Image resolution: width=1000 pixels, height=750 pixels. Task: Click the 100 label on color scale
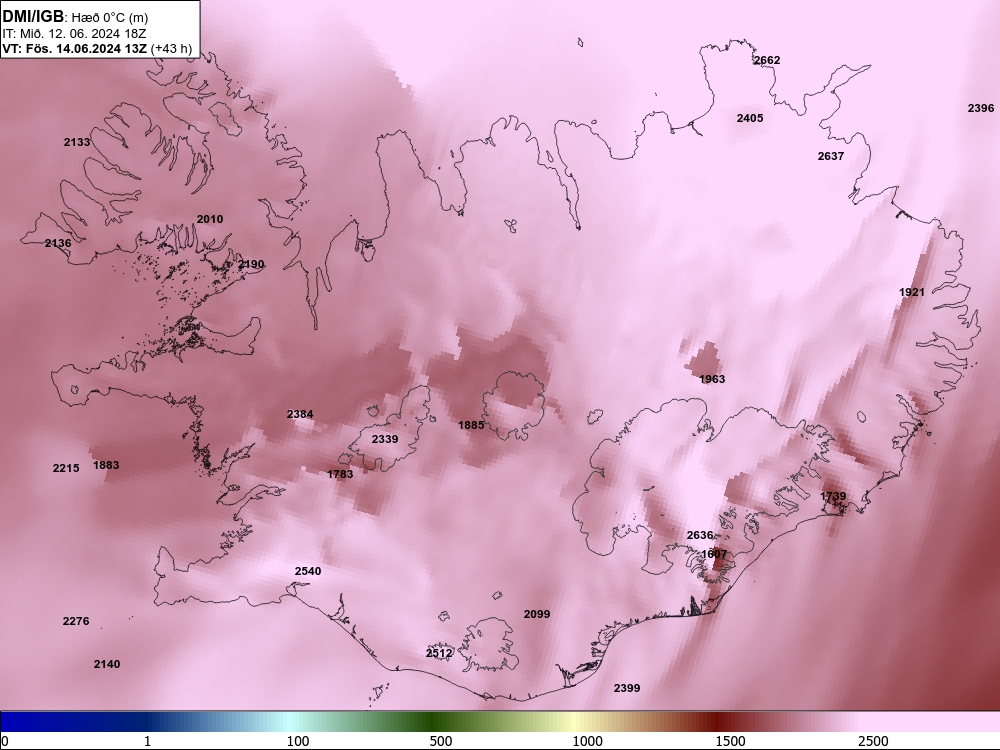[298, 741]
